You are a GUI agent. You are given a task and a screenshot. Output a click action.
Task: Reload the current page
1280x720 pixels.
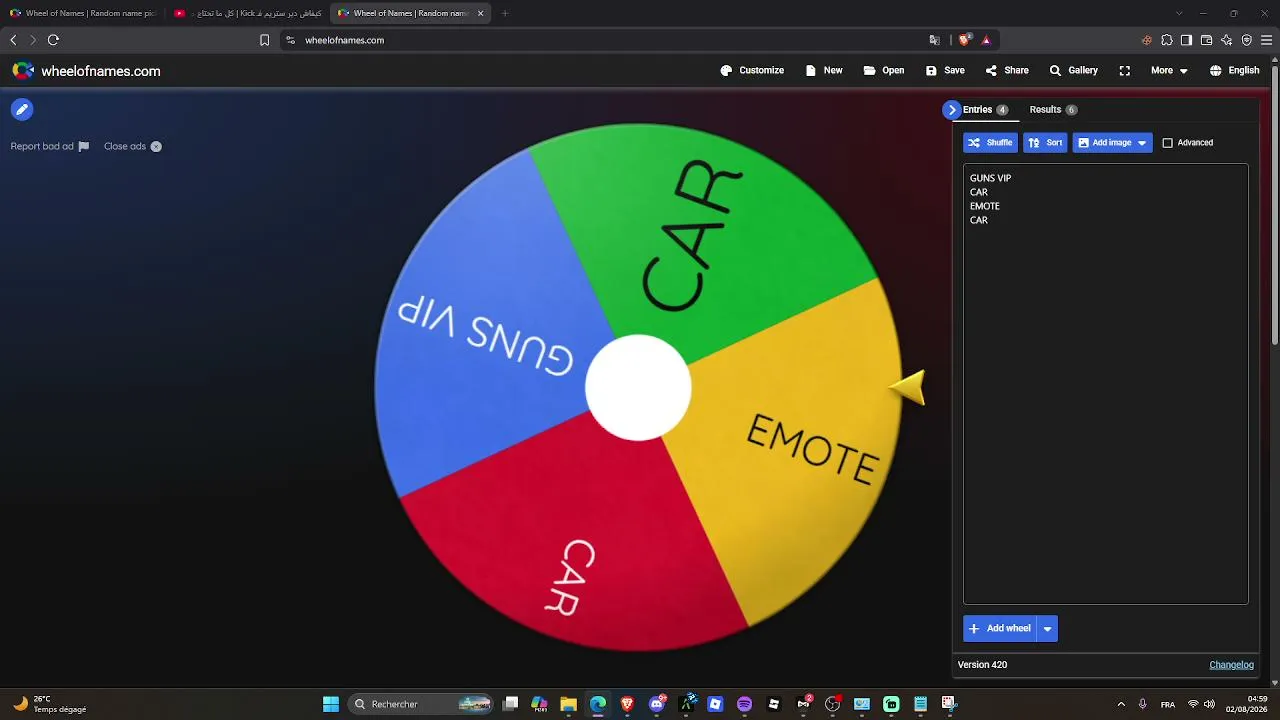tap(53, 40)
